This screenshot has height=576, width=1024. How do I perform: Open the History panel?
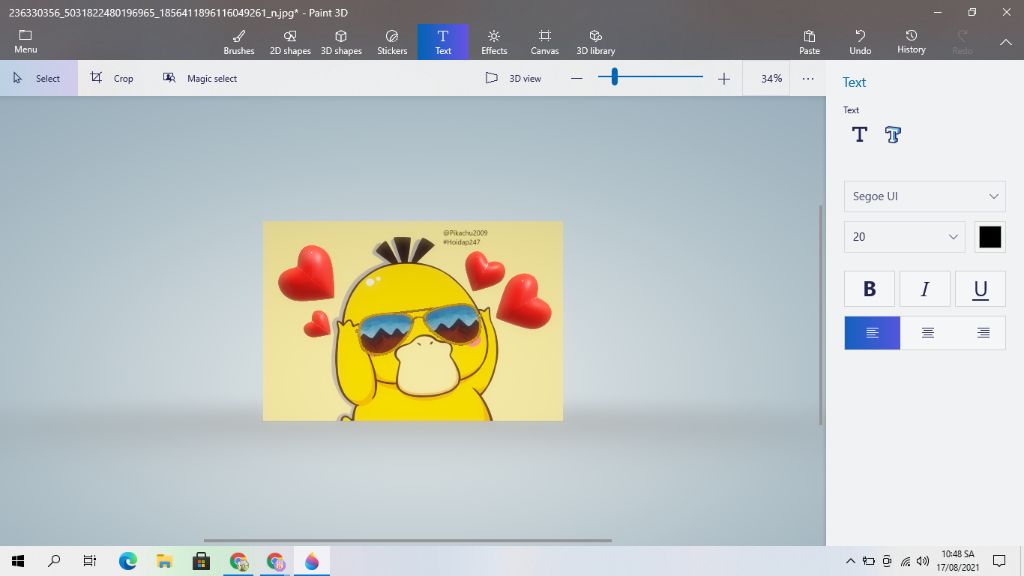point(911,42)
